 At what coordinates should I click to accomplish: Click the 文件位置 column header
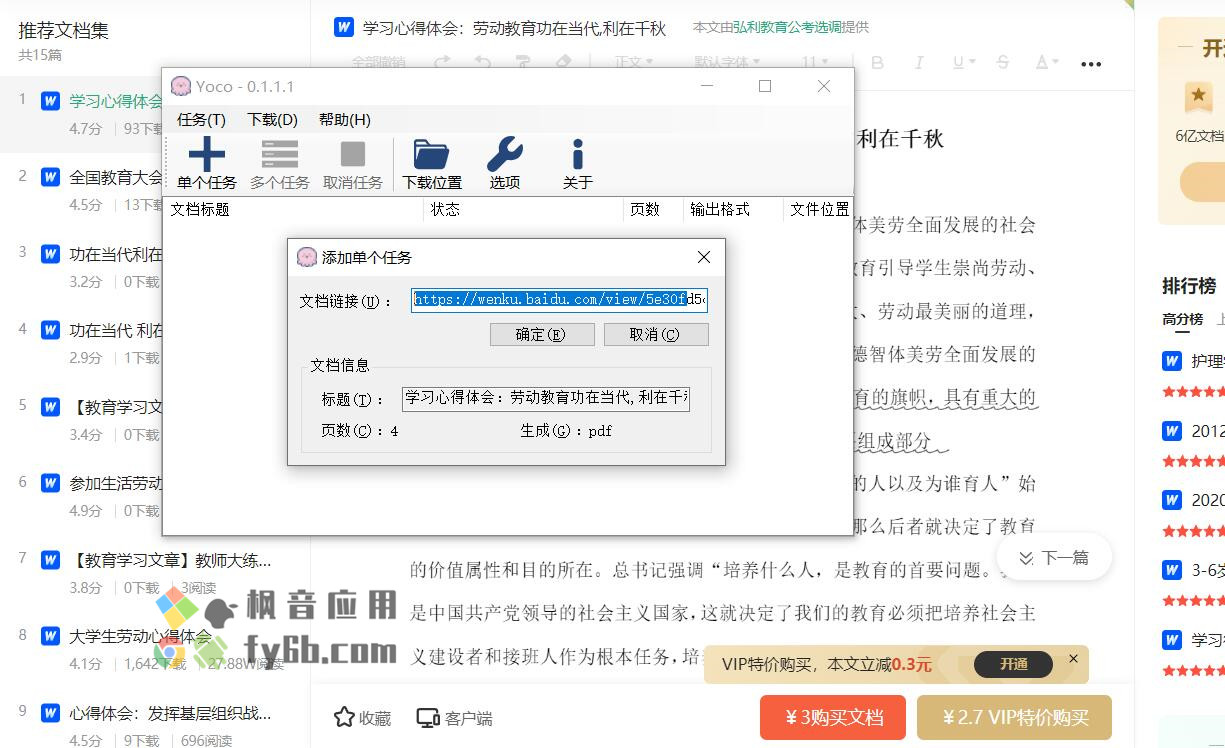point(818,209)
